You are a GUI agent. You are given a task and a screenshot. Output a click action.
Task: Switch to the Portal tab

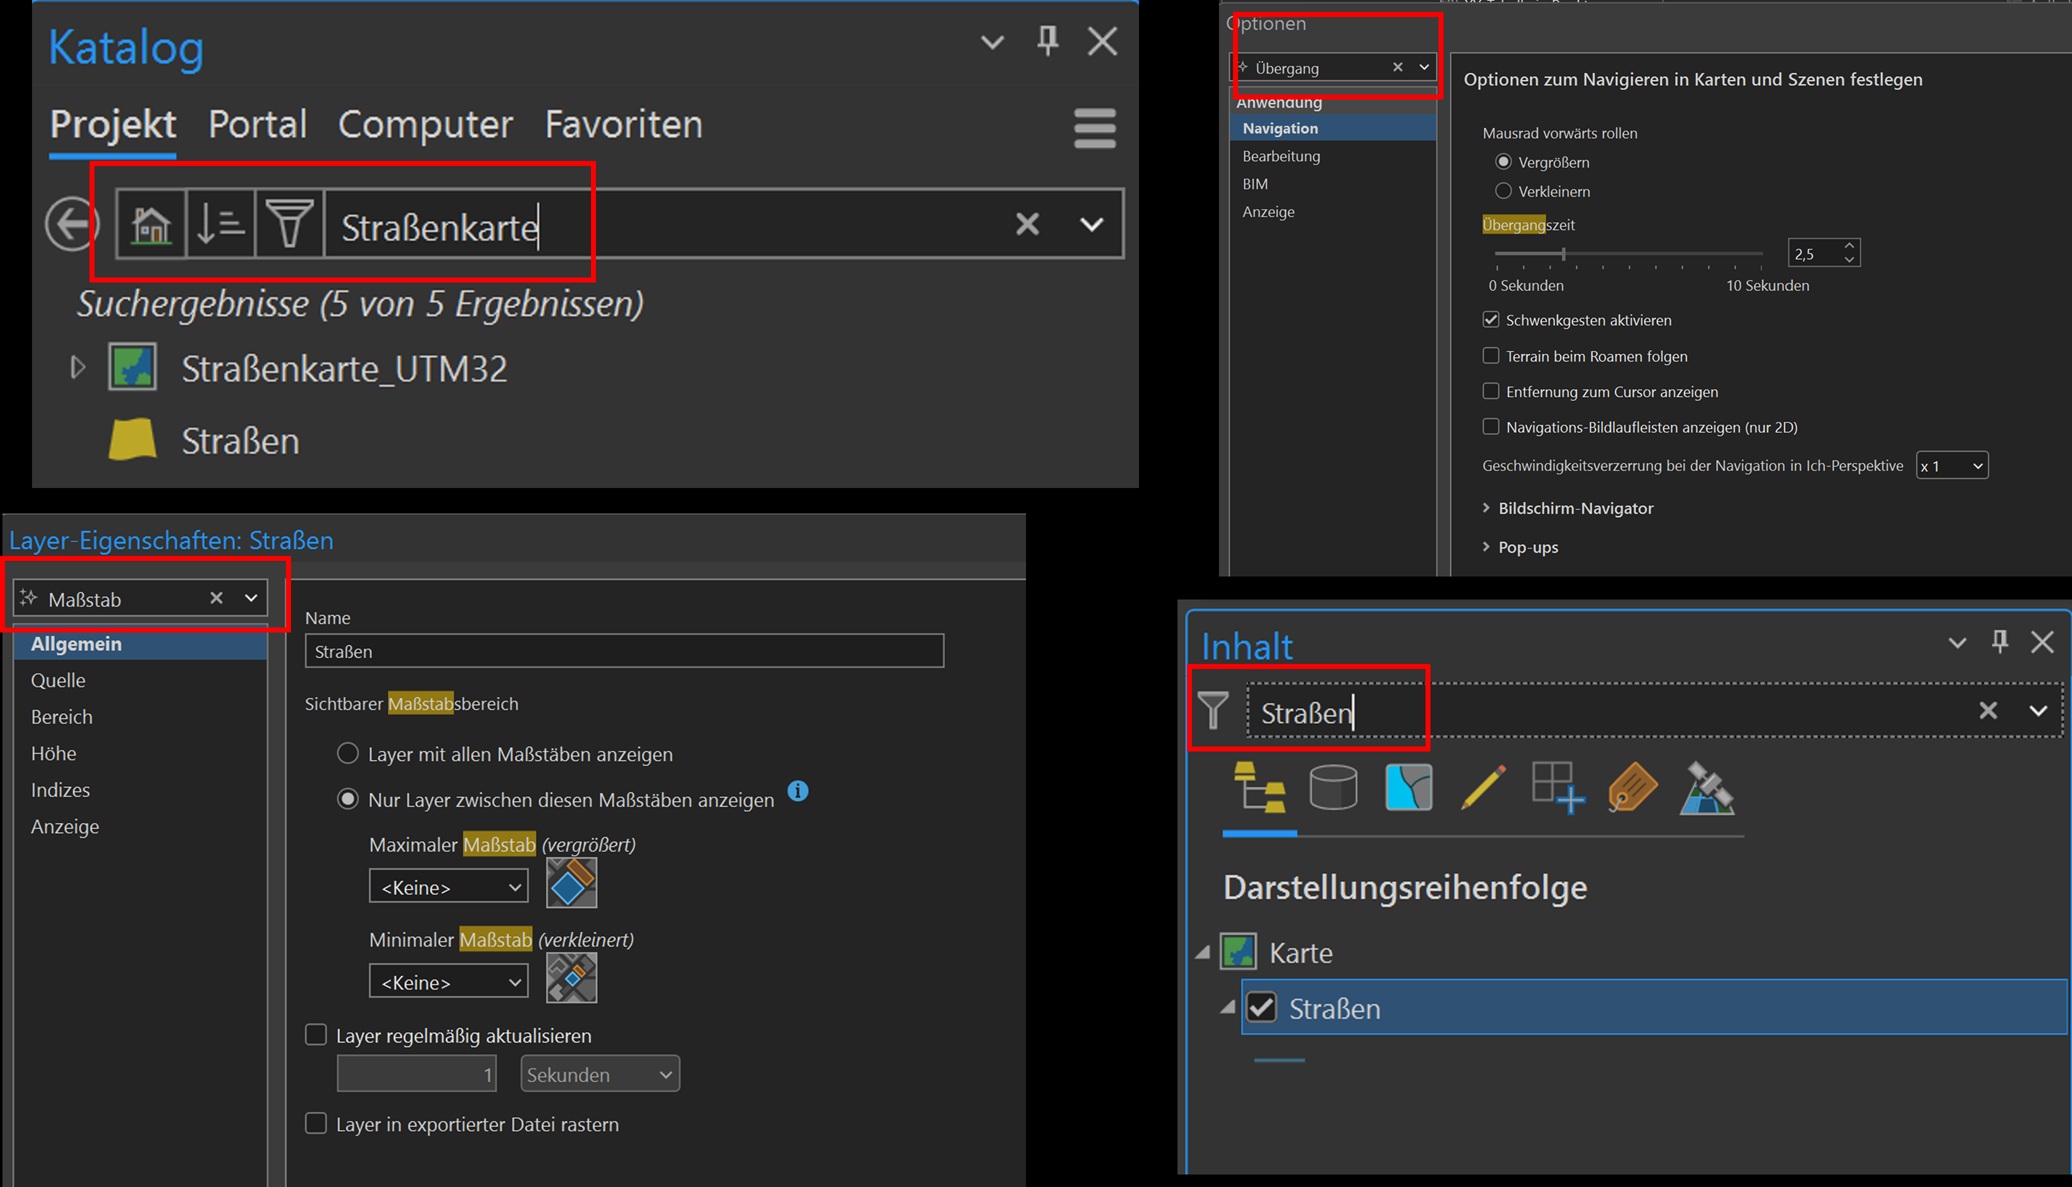pyautogui.click(x=257, y=124)
